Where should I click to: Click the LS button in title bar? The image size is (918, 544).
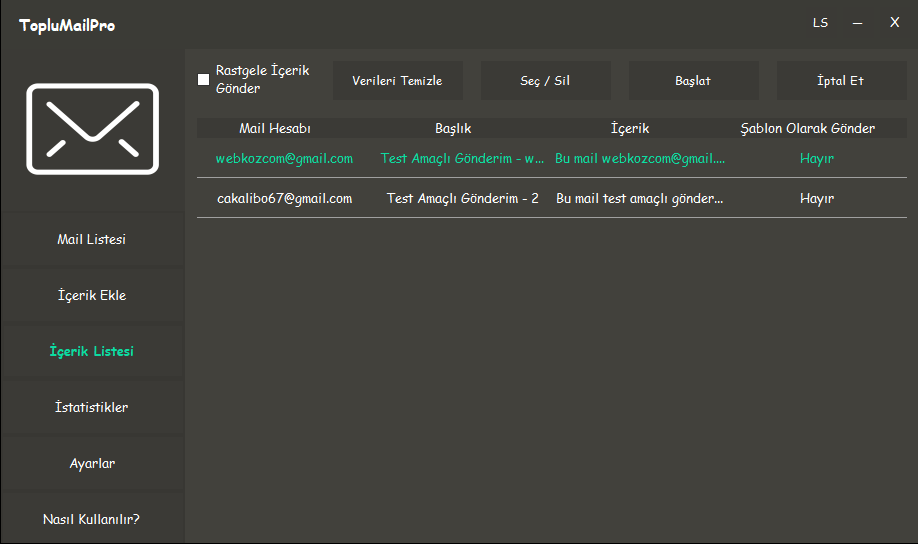click(820, 23)
